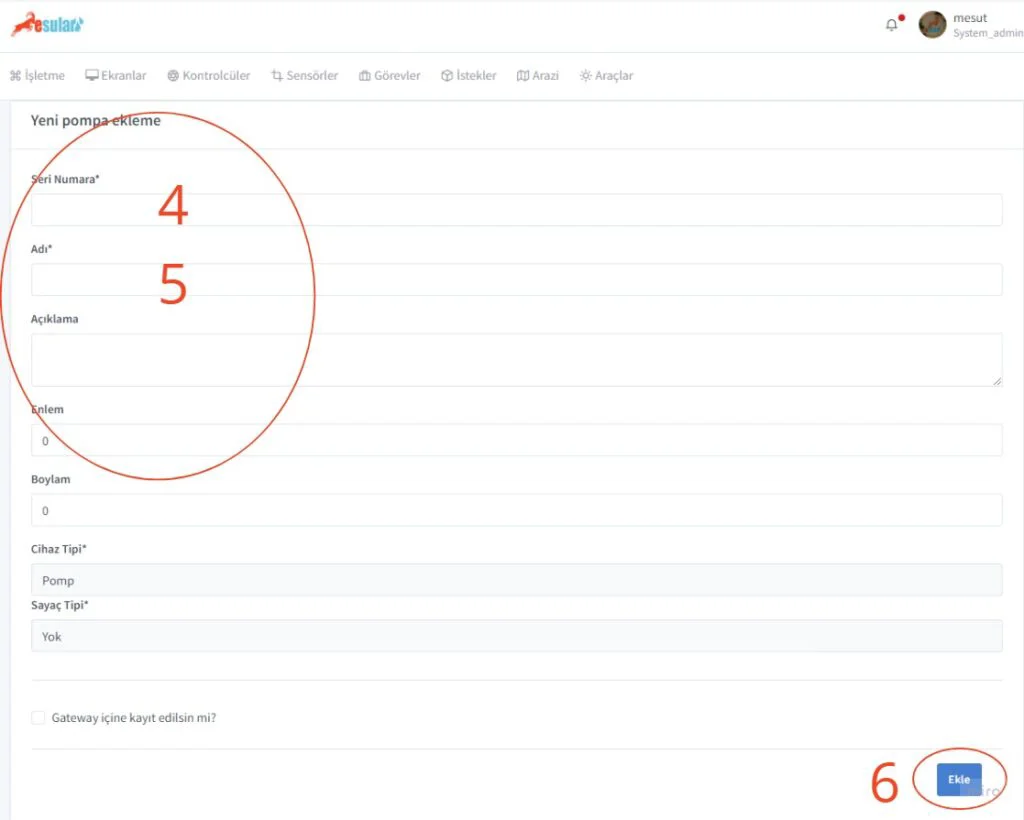The height and width of the screenshot is (820, 1024).
Task: Open the Cihaz Tipi dropdown
Action: (516, 580)
